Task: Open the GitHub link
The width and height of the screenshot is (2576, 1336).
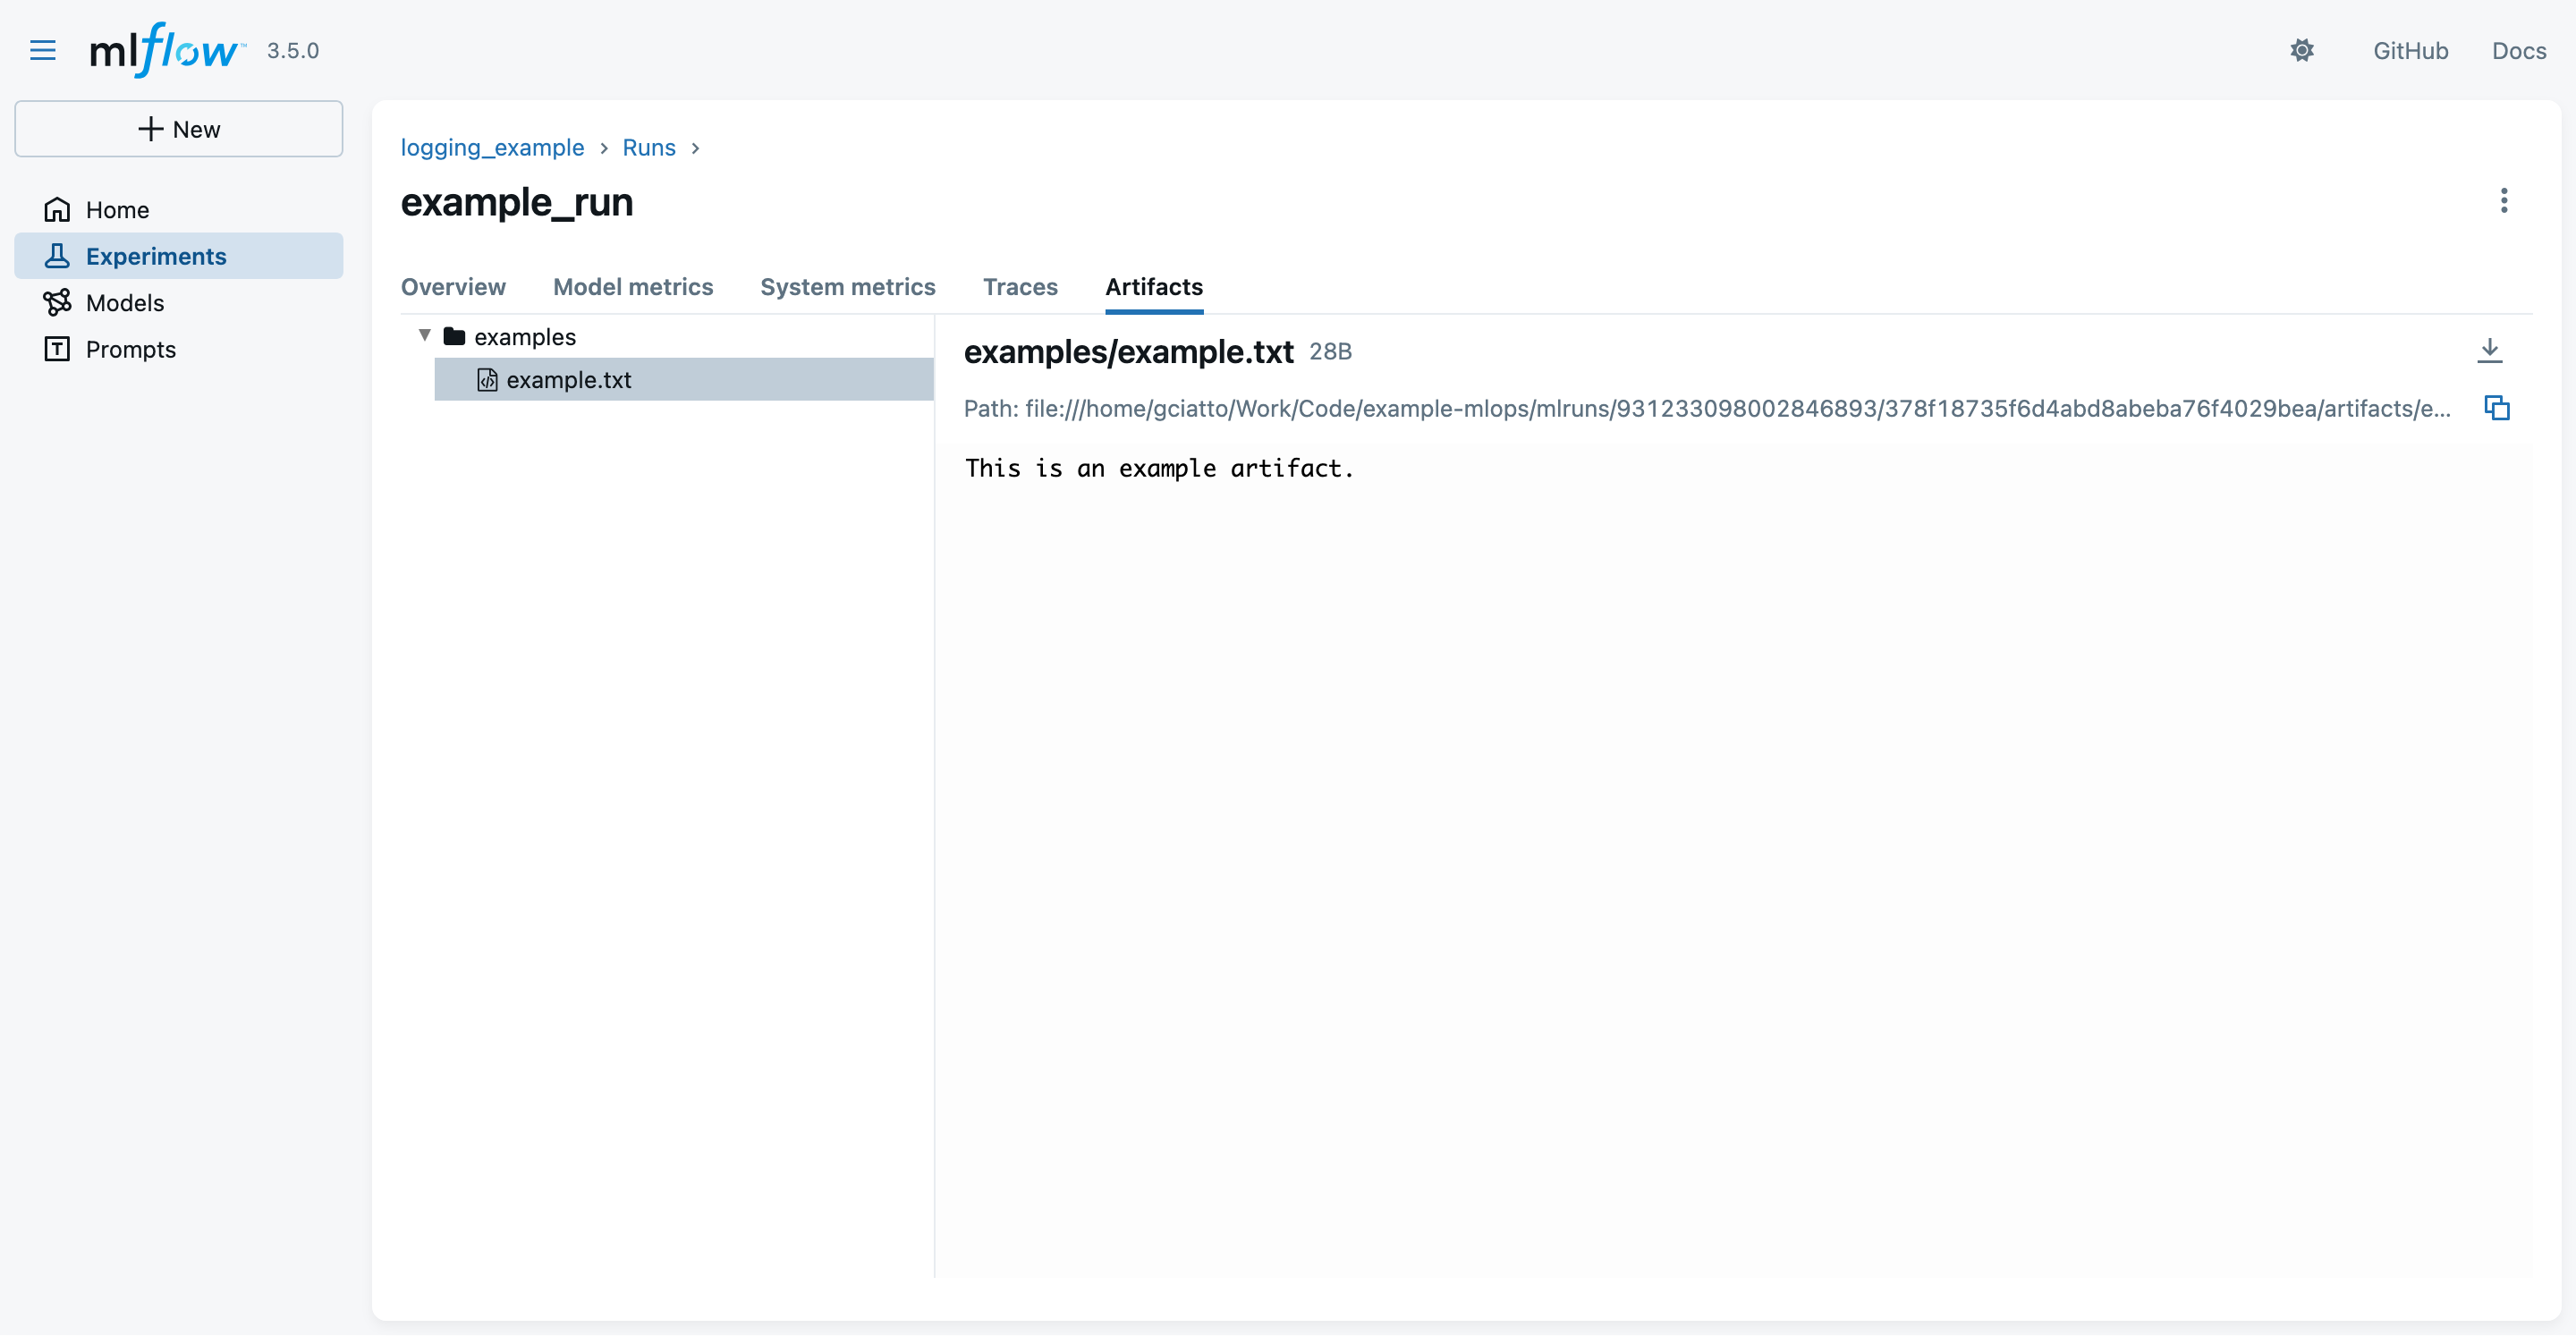Action: pyautogui.click(x=2410, y=50)
